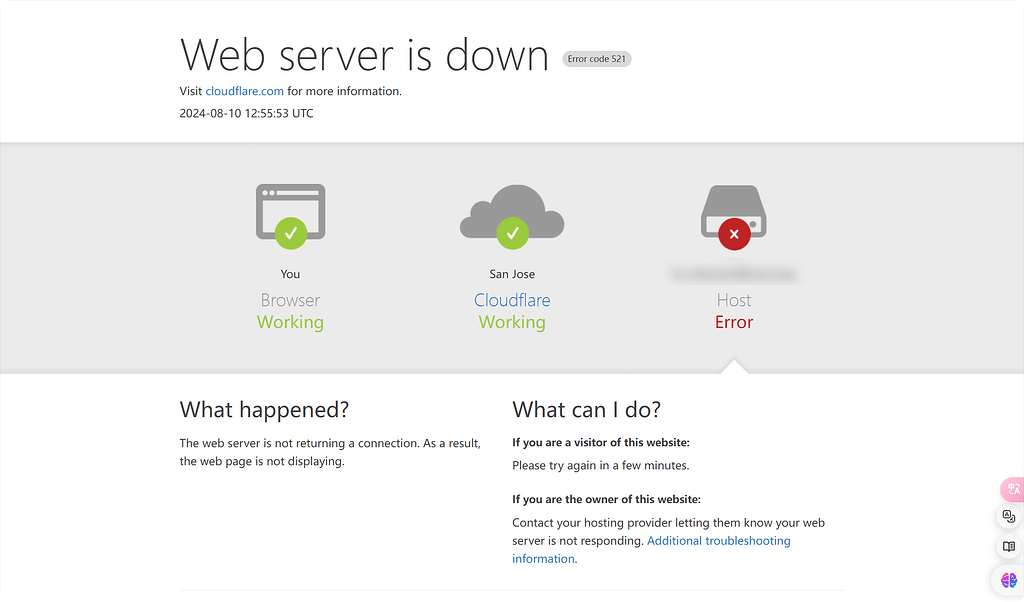Screen dimensions: 1024x602
Task: Follow the blue Cloudflare status link
Action: (512, 300)
